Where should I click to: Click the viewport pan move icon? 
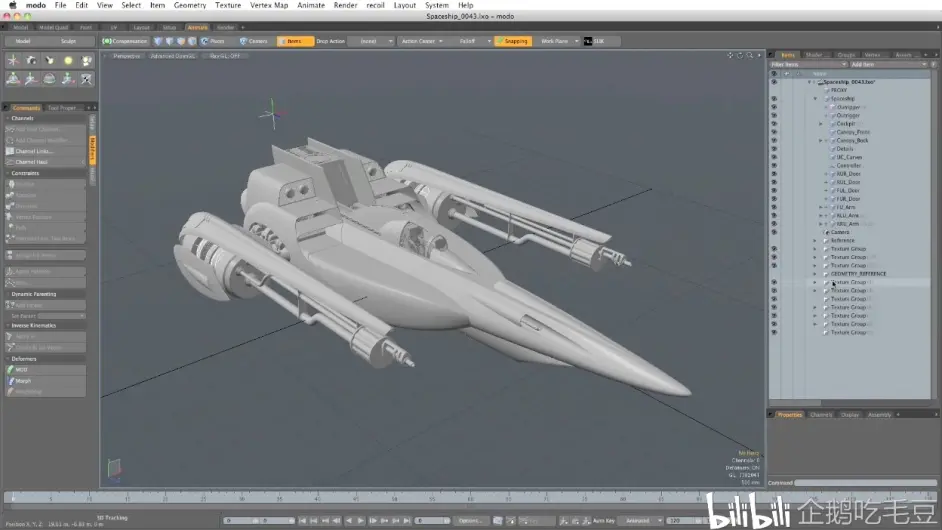(731, 55)
